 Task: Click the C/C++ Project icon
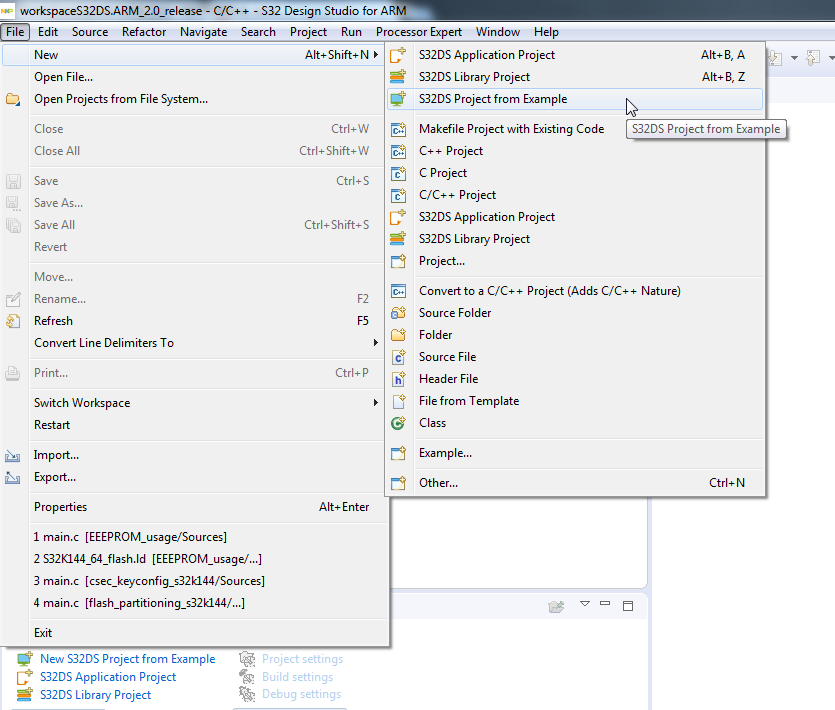(x=398, y=195)
